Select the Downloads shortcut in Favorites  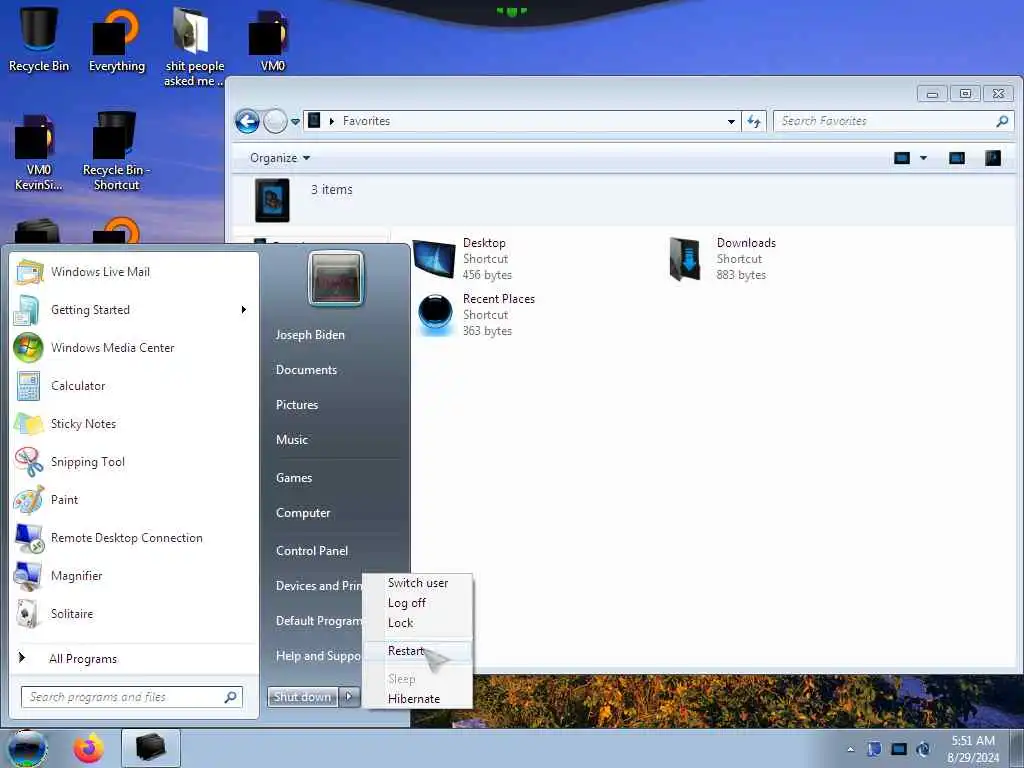pos(722,259)
